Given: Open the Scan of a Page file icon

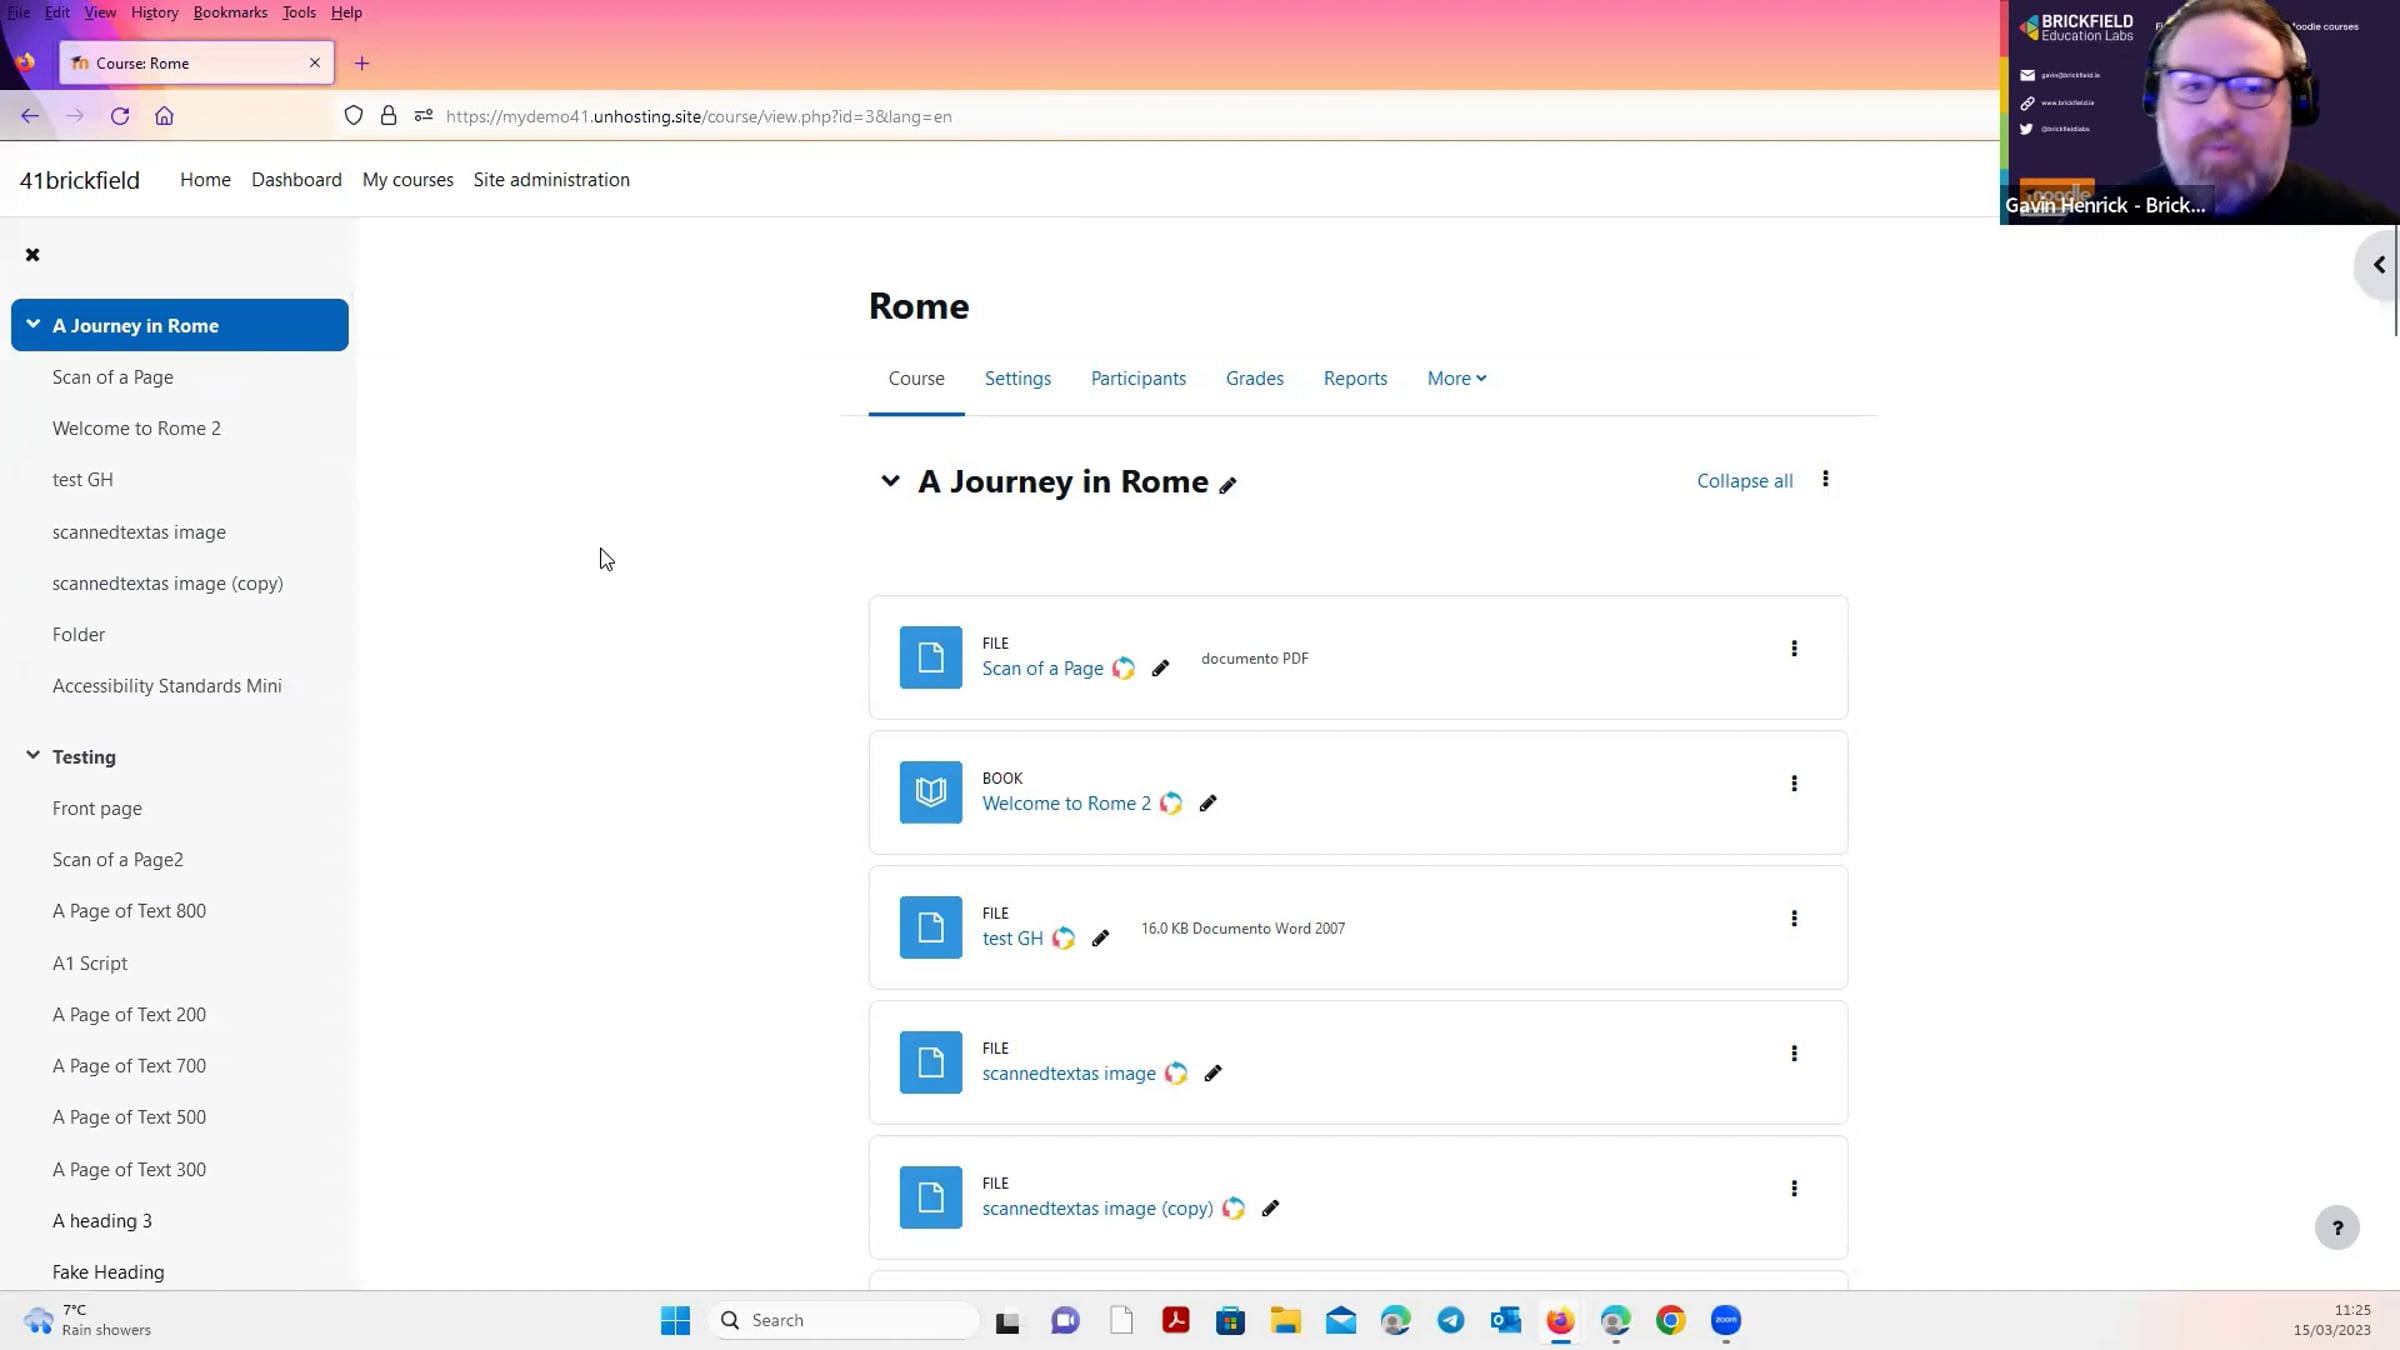Looking at the screenshot, I should pos(931,657).
